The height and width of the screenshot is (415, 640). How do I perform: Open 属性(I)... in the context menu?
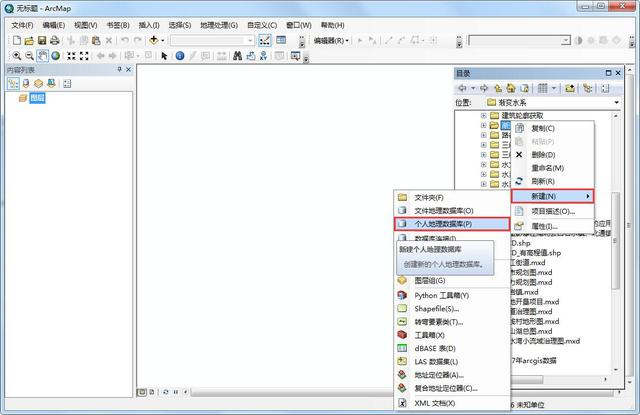pyautogui.click(x=553, y=226)
